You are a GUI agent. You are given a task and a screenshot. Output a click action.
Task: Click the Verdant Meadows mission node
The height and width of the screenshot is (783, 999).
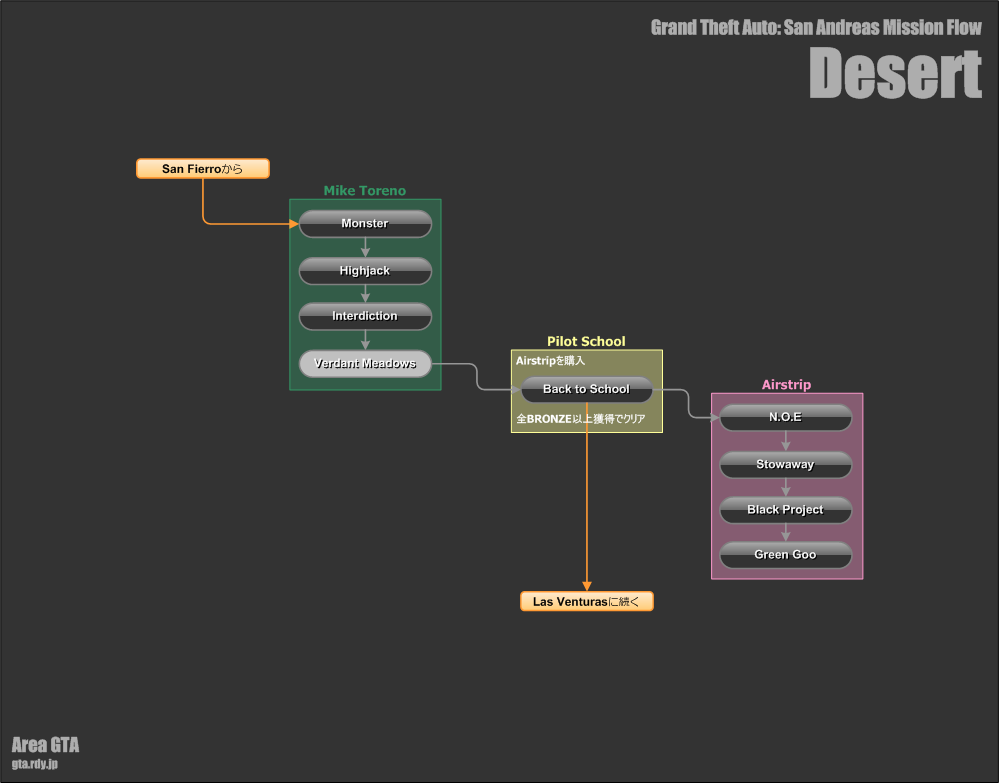(x=365, y=363)
